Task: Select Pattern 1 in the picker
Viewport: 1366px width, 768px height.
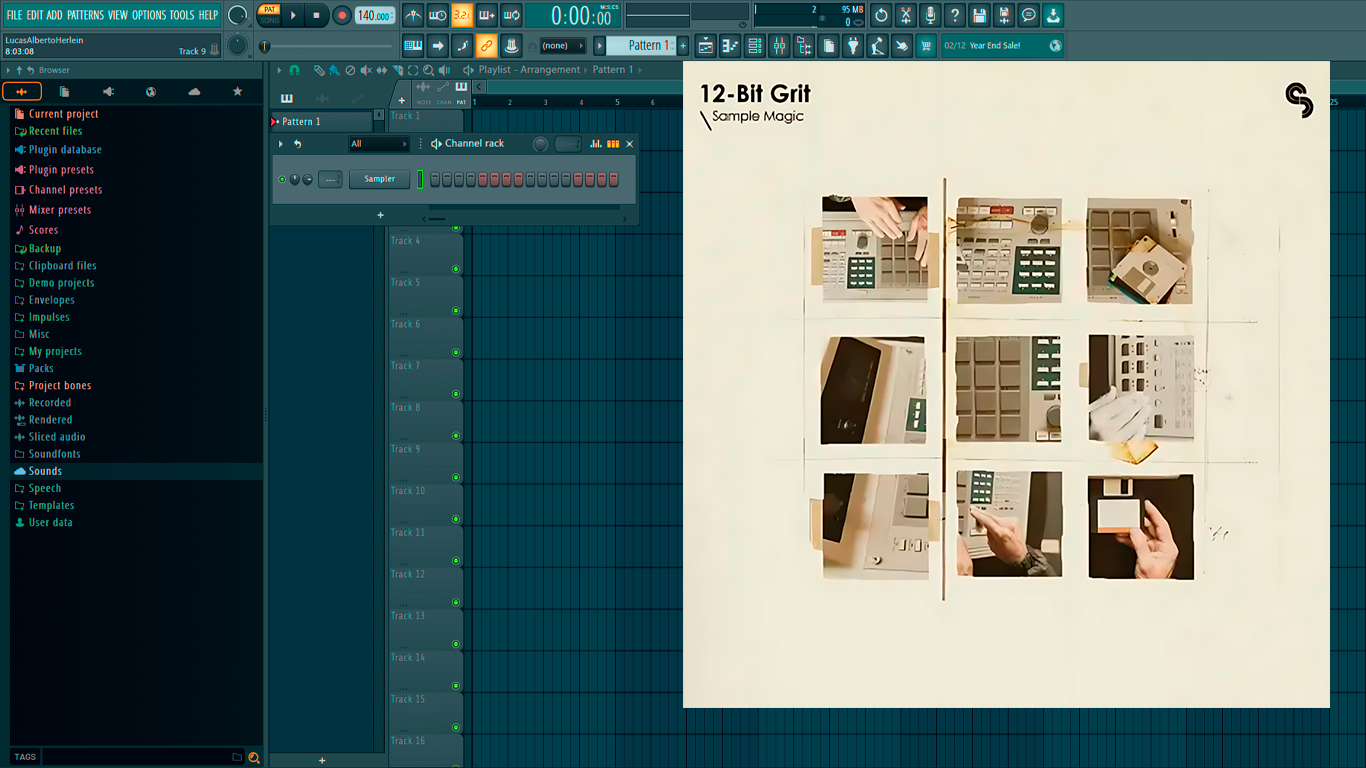Action: point(321,122)
